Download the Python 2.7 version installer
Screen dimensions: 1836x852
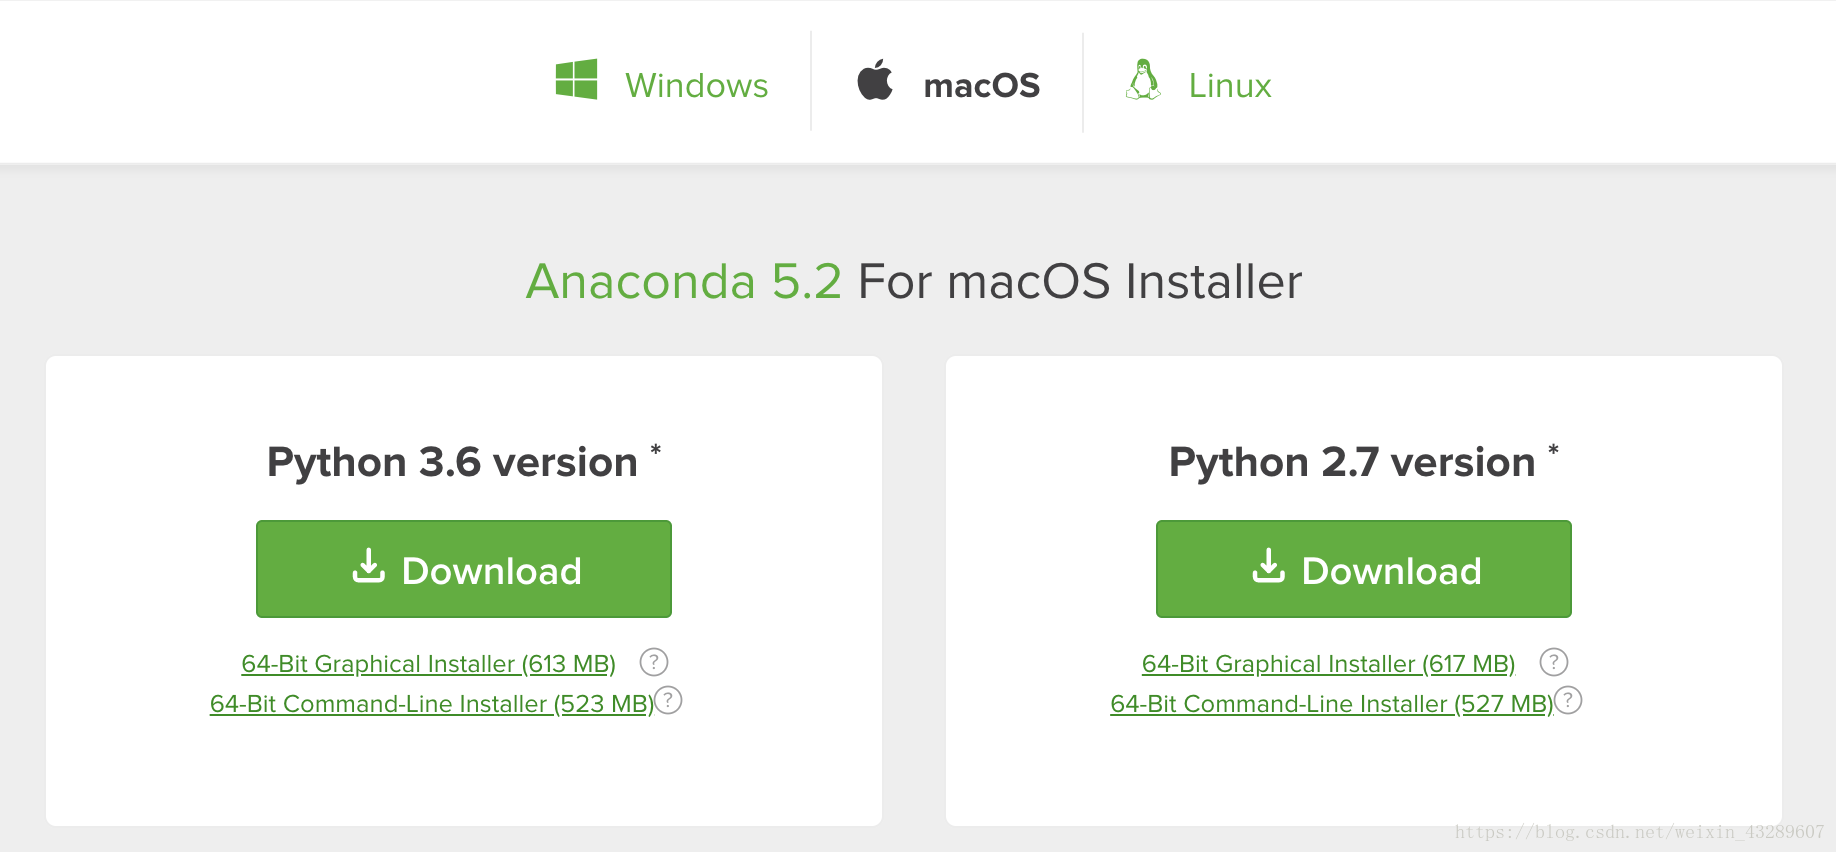pos(1364,569)
